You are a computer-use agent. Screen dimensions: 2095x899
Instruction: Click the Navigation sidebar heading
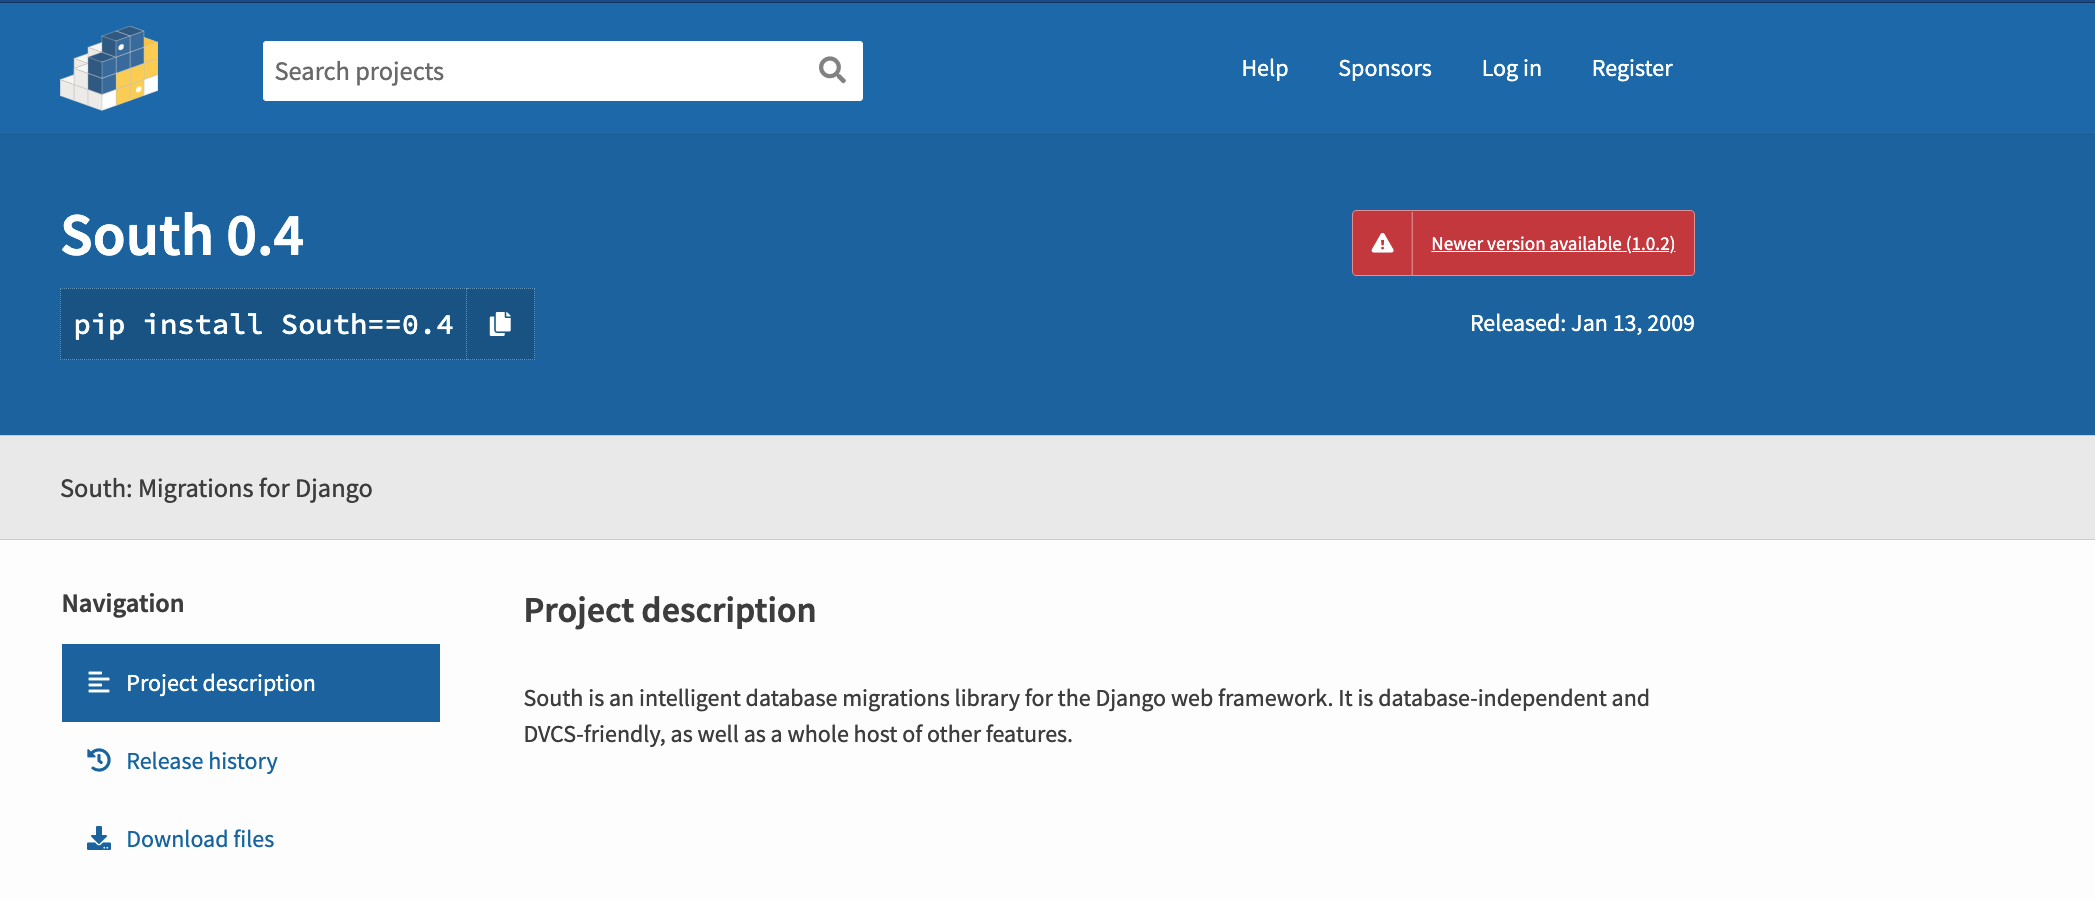(x=123, y=603)
